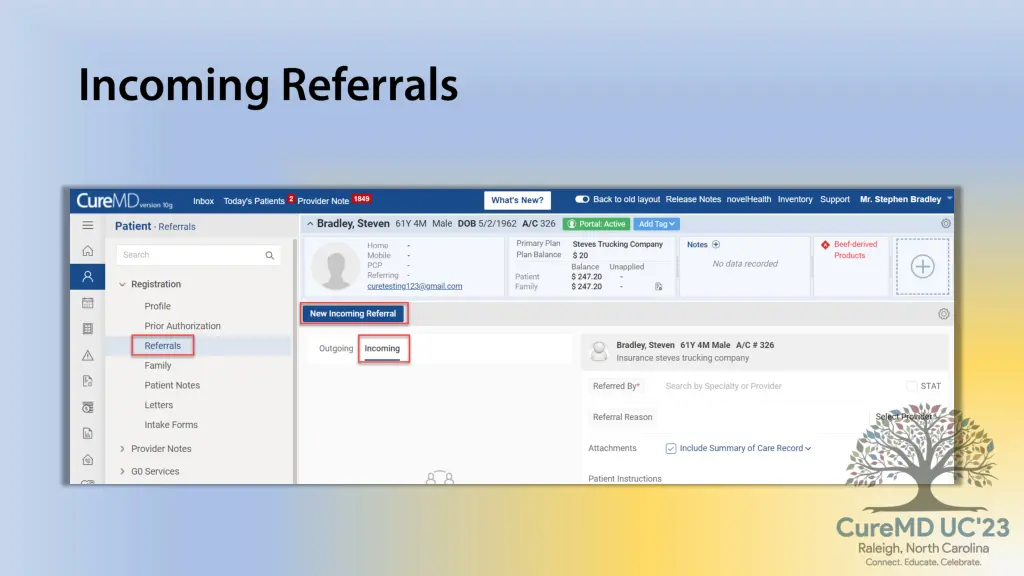Open Prior Authorization in the tree
Viewport: 1024px width, 576px height.
tap(182, 326)
